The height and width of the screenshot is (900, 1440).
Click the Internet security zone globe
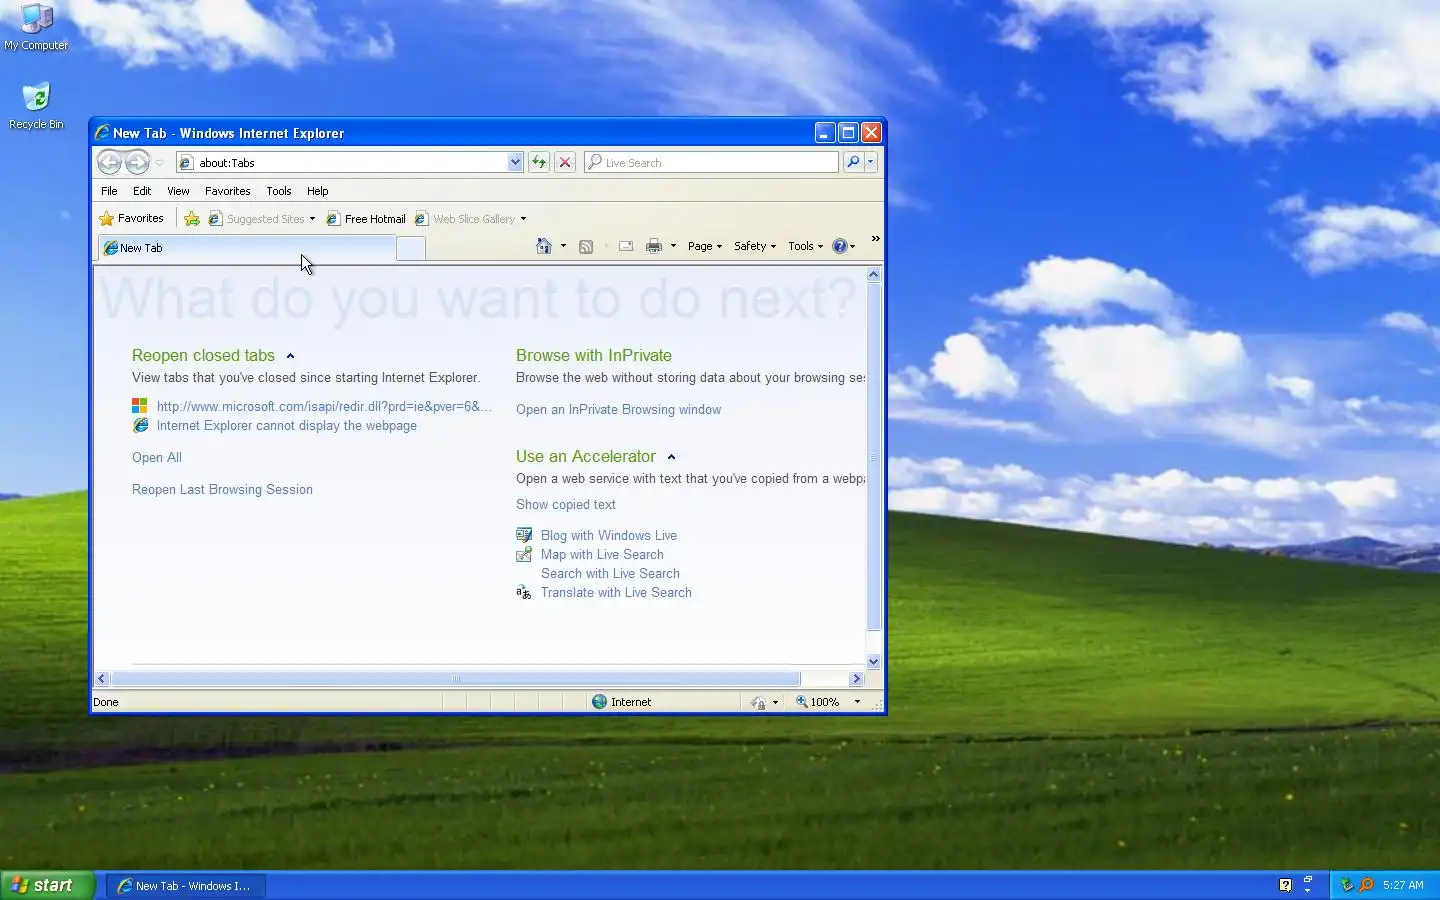(600, 702)
